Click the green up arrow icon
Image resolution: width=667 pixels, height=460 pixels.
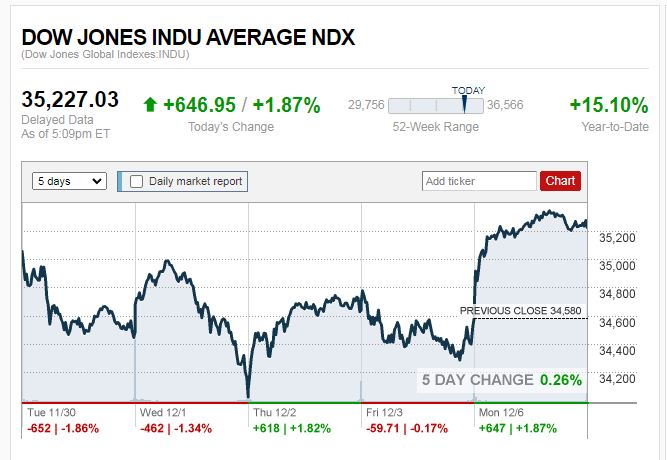(150, 104)
